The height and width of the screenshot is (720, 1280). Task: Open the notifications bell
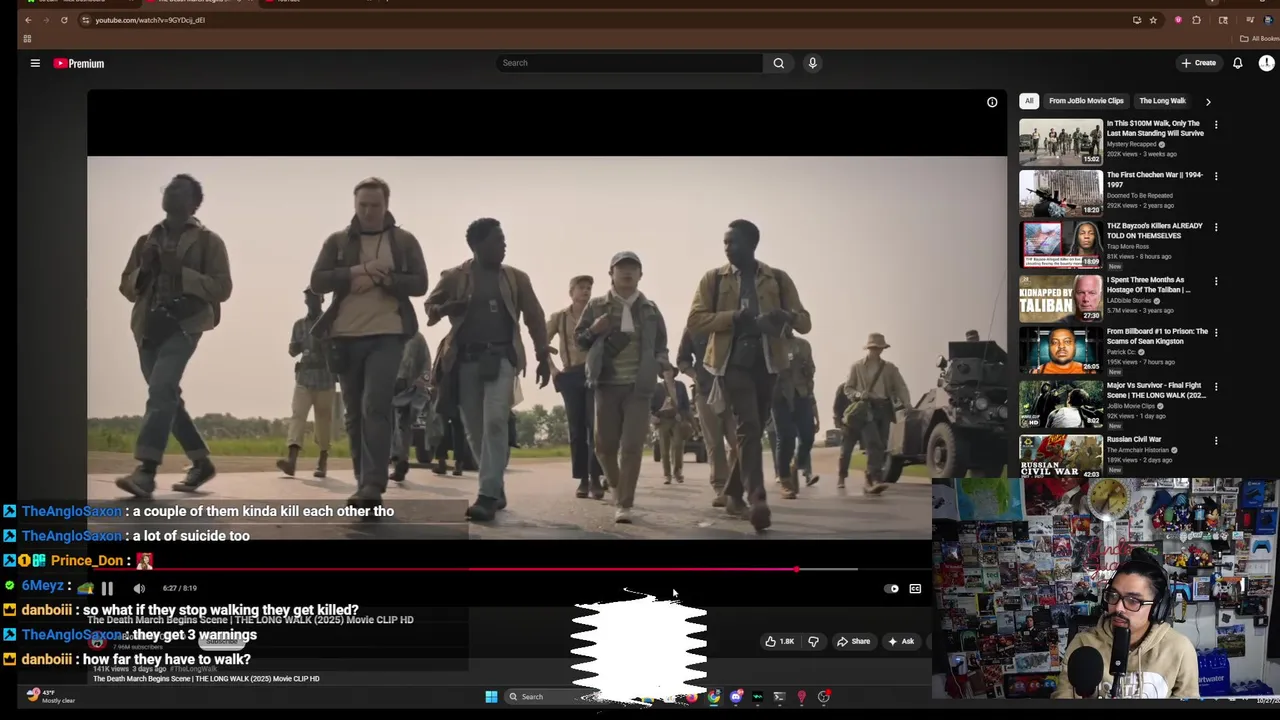pyautogui.click(x=1237, y=63)
